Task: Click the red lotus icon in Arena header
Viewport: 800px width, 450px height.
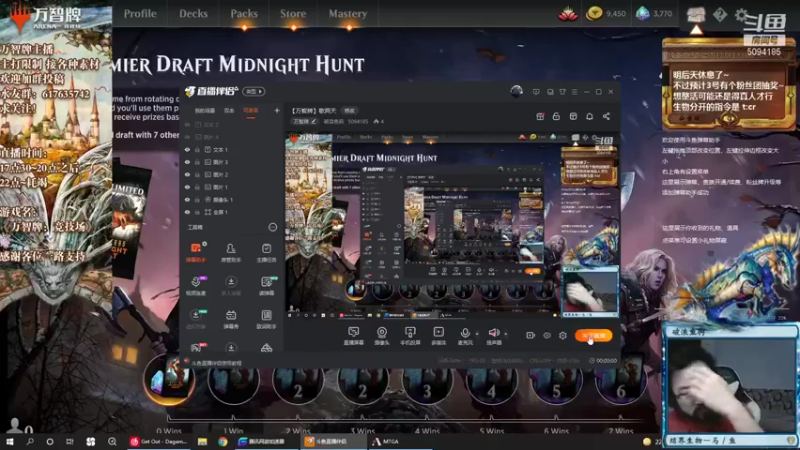Action: 568,14
